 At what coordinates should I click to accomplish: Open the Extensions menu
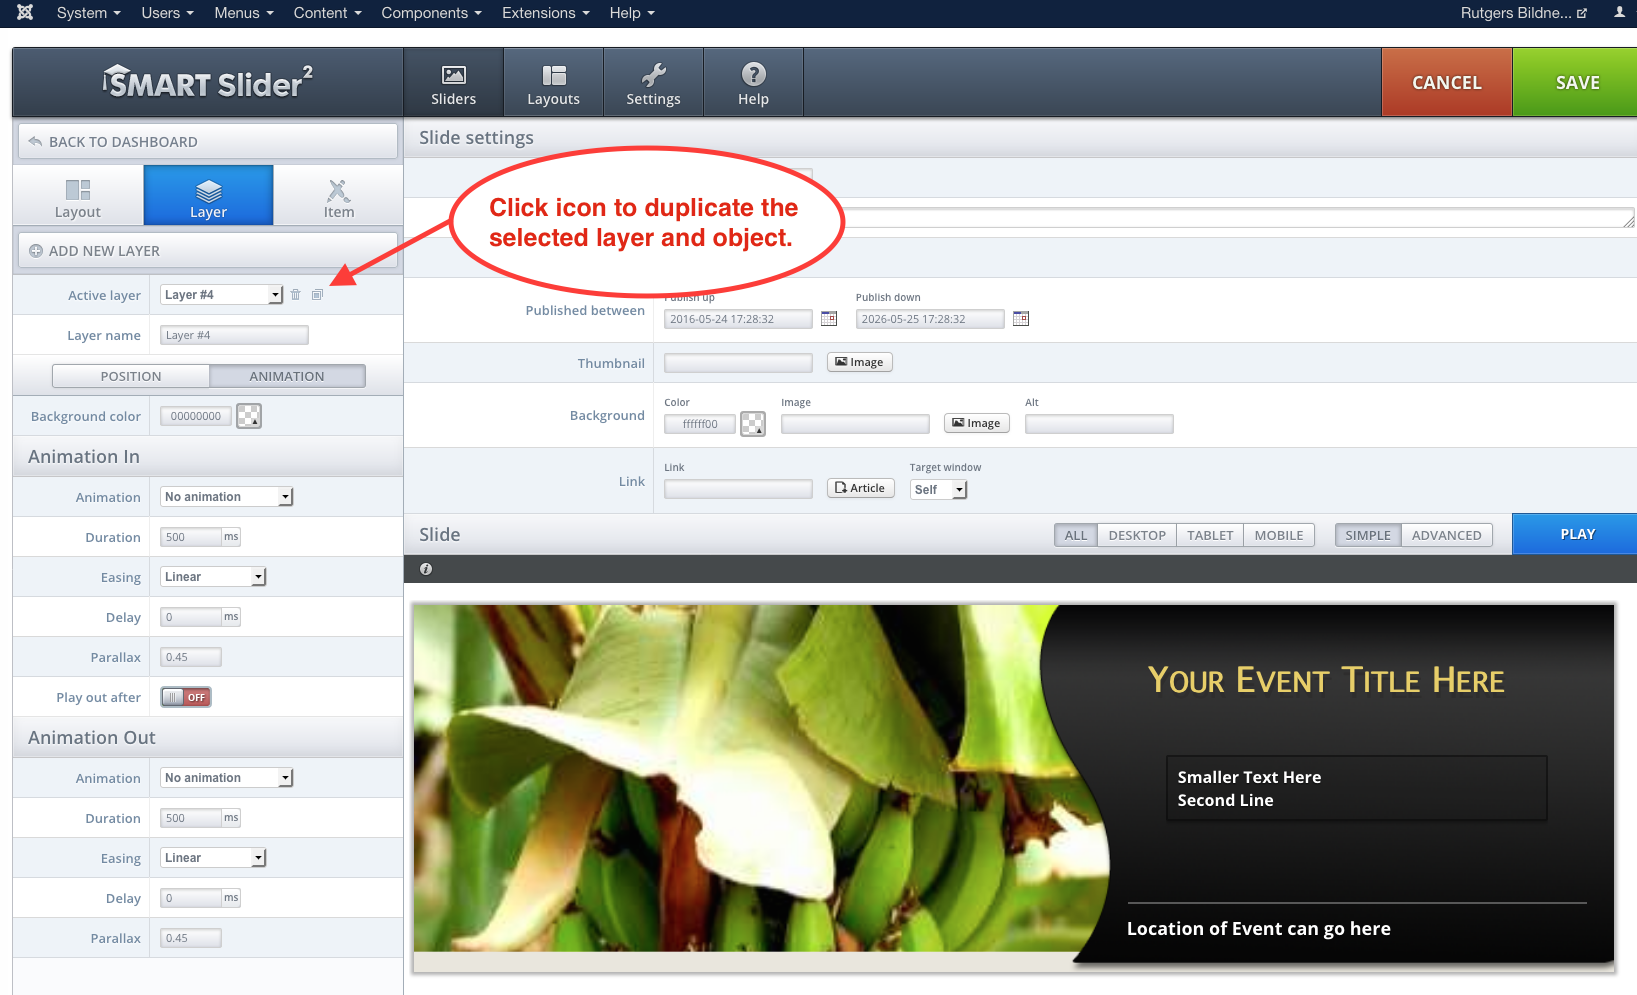(546, 13)
